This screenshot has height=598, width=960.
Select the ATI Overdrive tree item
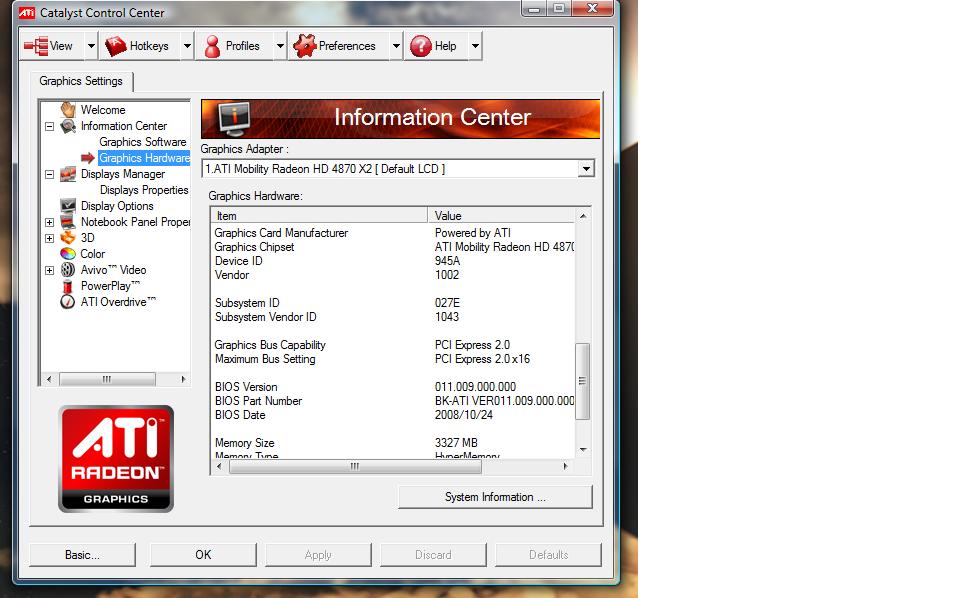118,302
